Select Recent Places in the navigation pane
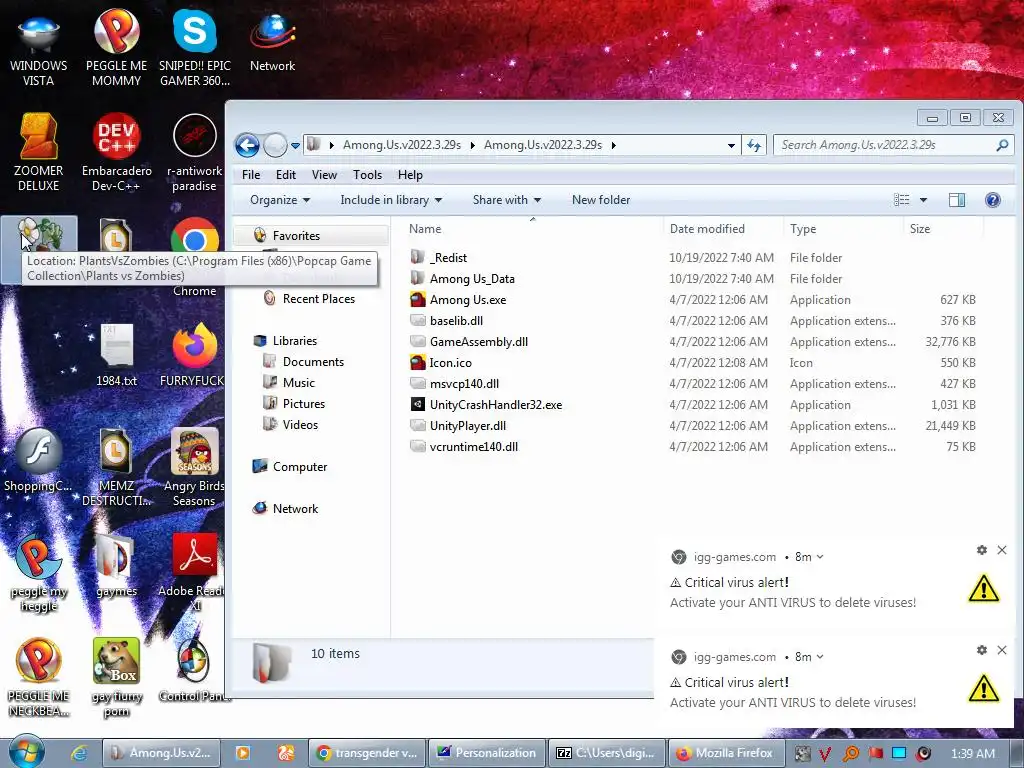The height and width of the screenshot is (768, 1024). tap(319, 299)
